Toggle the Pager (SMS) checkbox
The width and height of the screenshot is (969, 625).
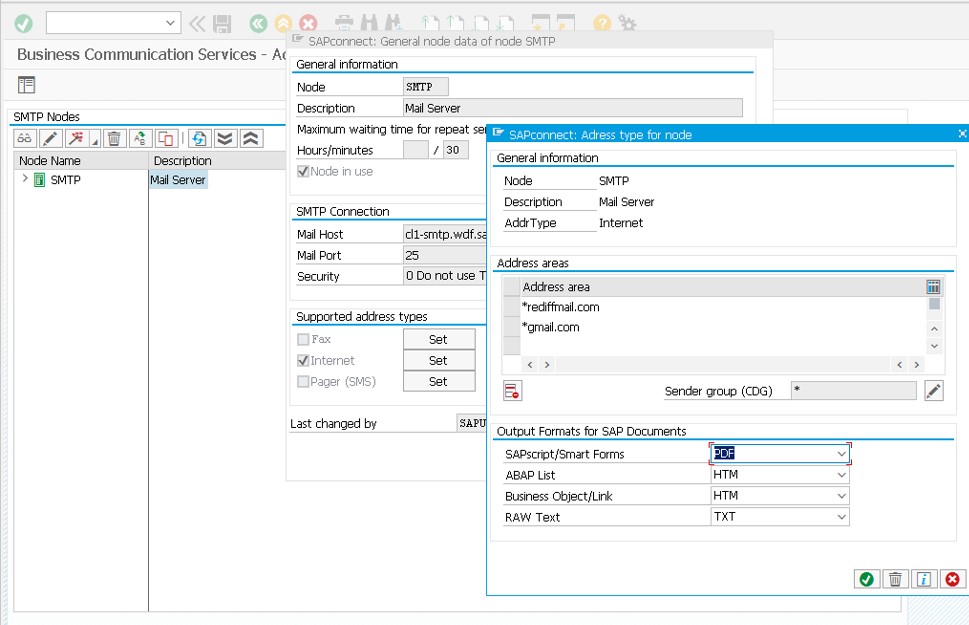(303, 381)
